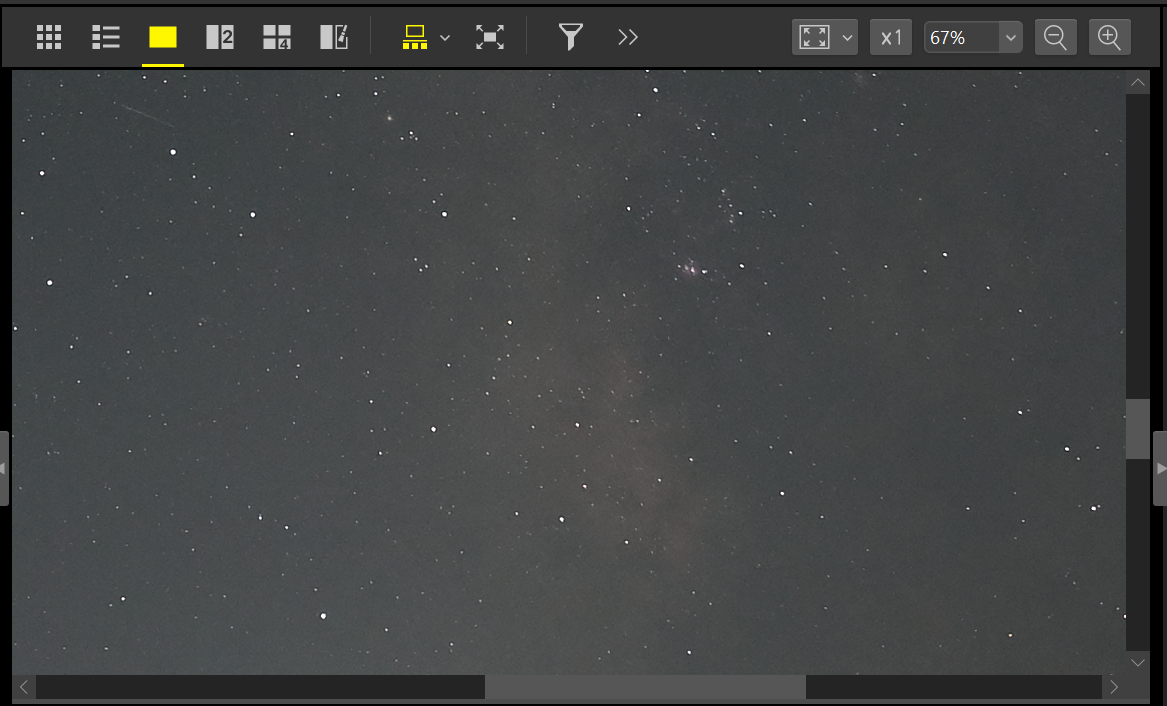Zoom out with the minus magnifier

click(x=1055, y=38)
